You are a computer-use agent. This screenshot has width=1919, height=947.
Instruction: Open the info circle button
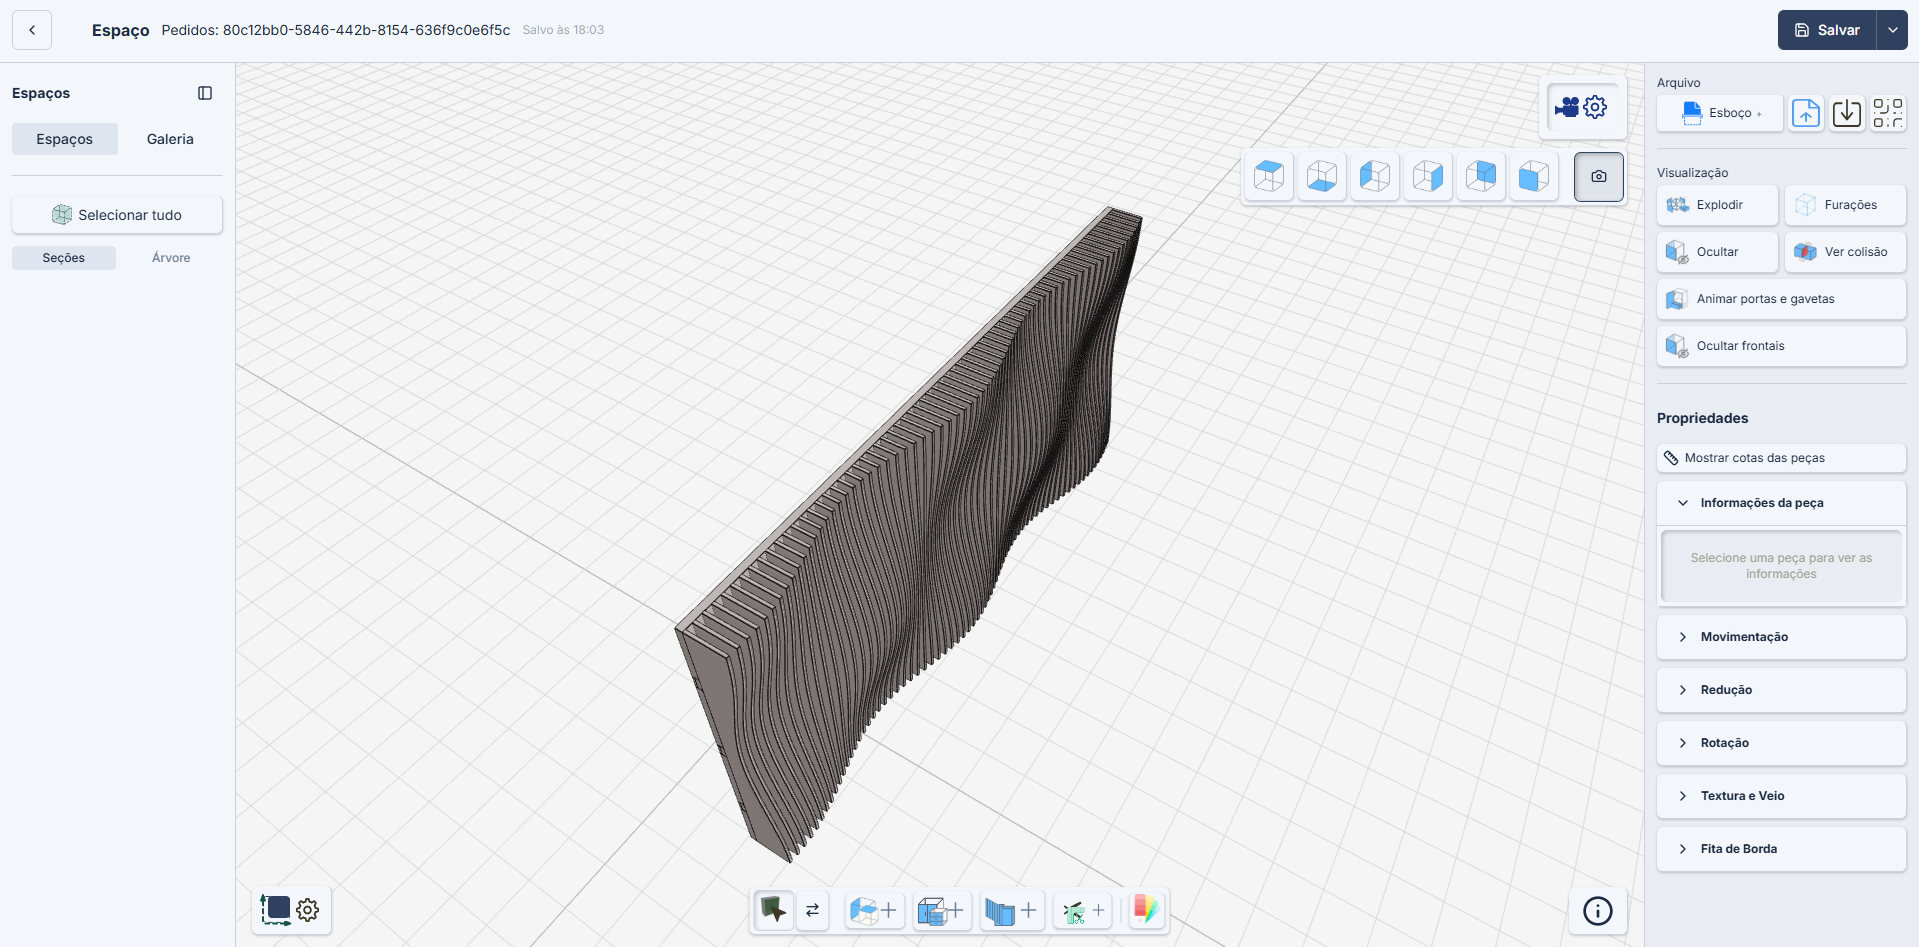[x=1598, y=911]
